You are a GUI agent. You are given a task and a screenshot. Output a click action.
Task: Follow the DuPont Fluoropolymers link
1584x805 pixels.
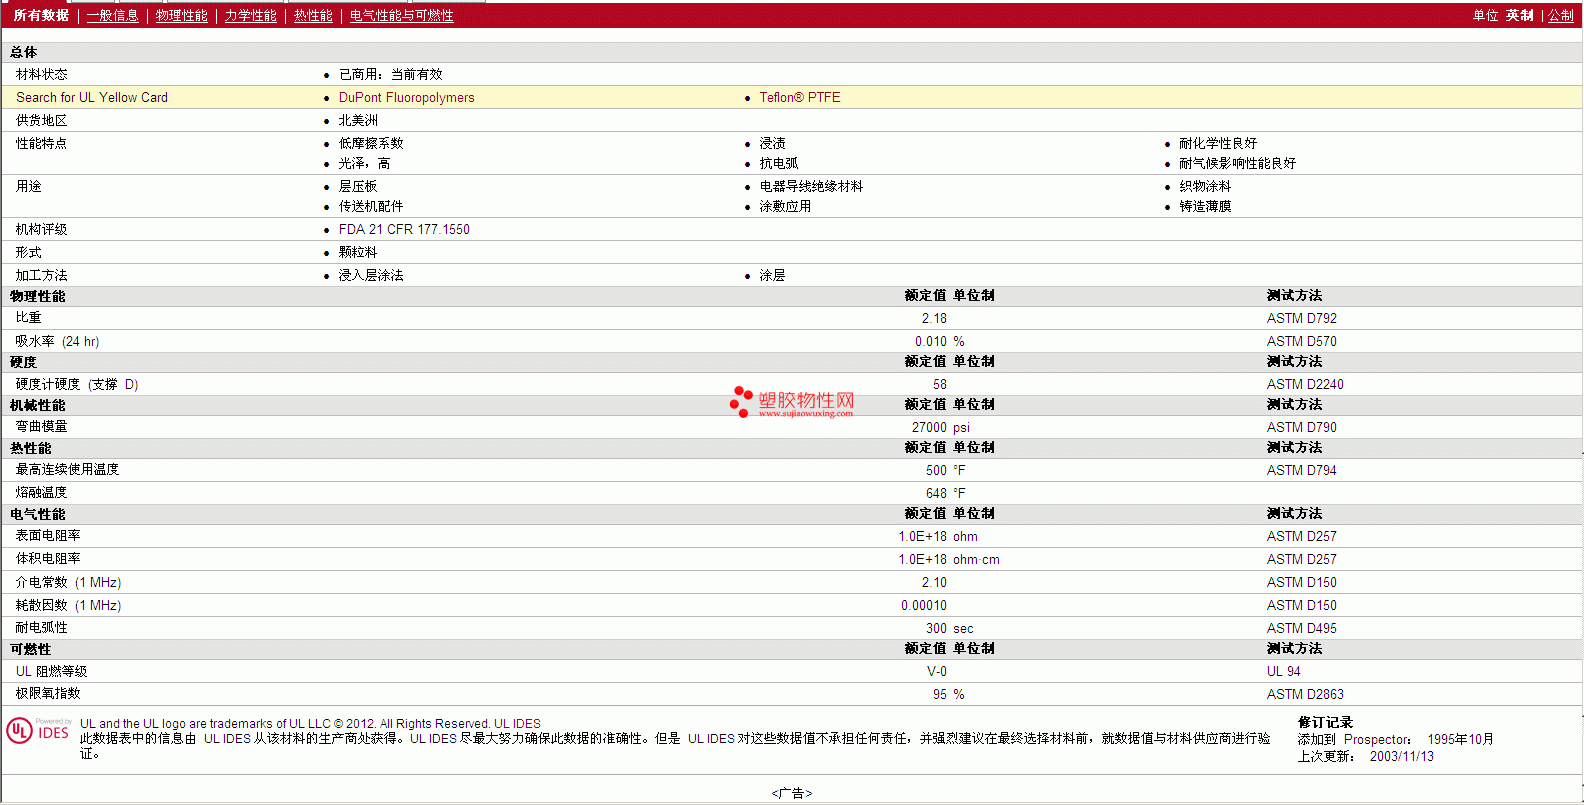tap(407, 98)
